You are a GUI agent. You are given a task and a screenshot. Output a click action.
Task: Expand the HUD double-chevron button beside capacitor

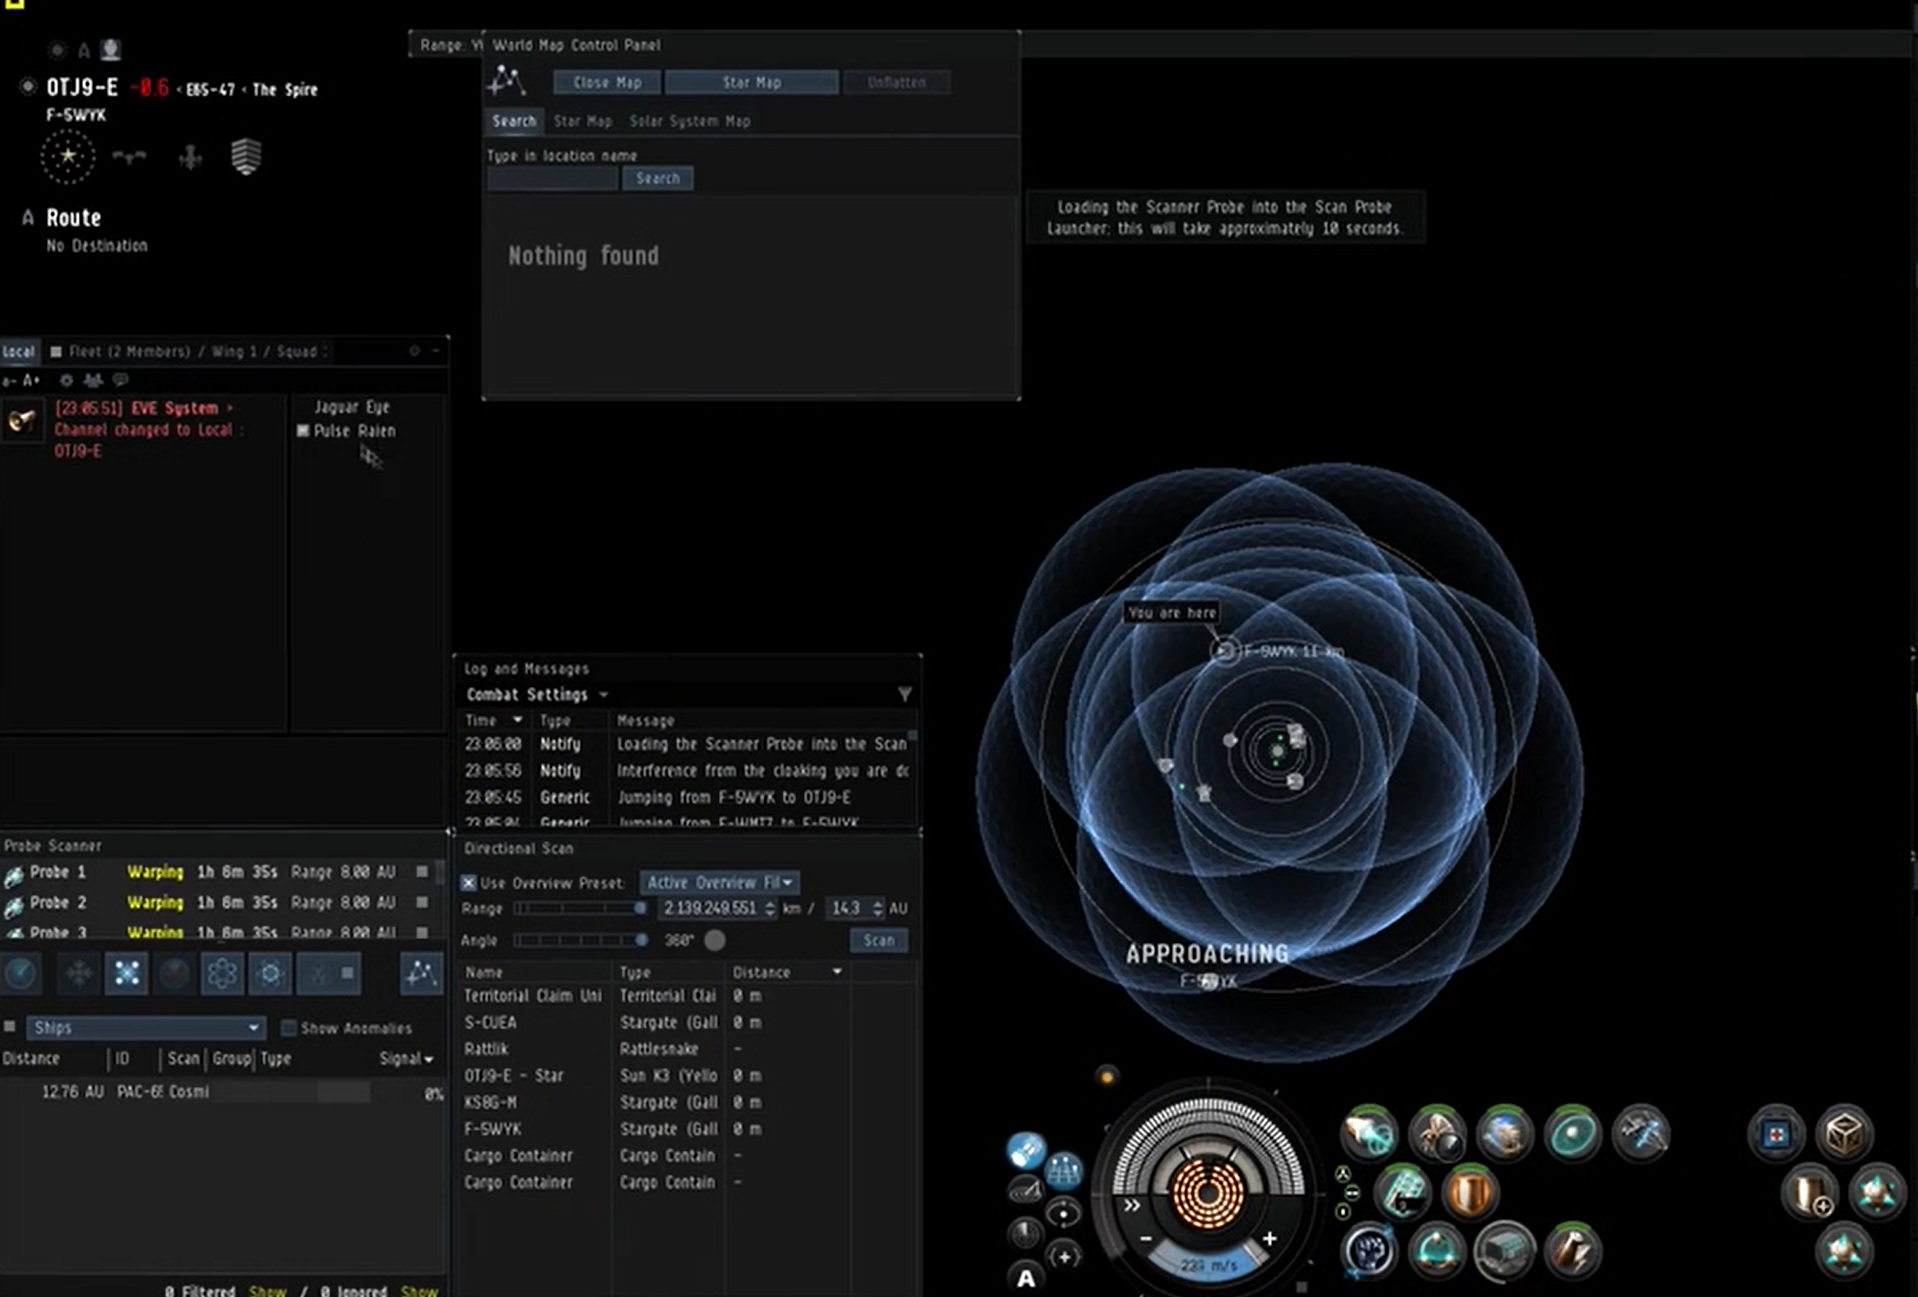[x=1131, y=1205]
